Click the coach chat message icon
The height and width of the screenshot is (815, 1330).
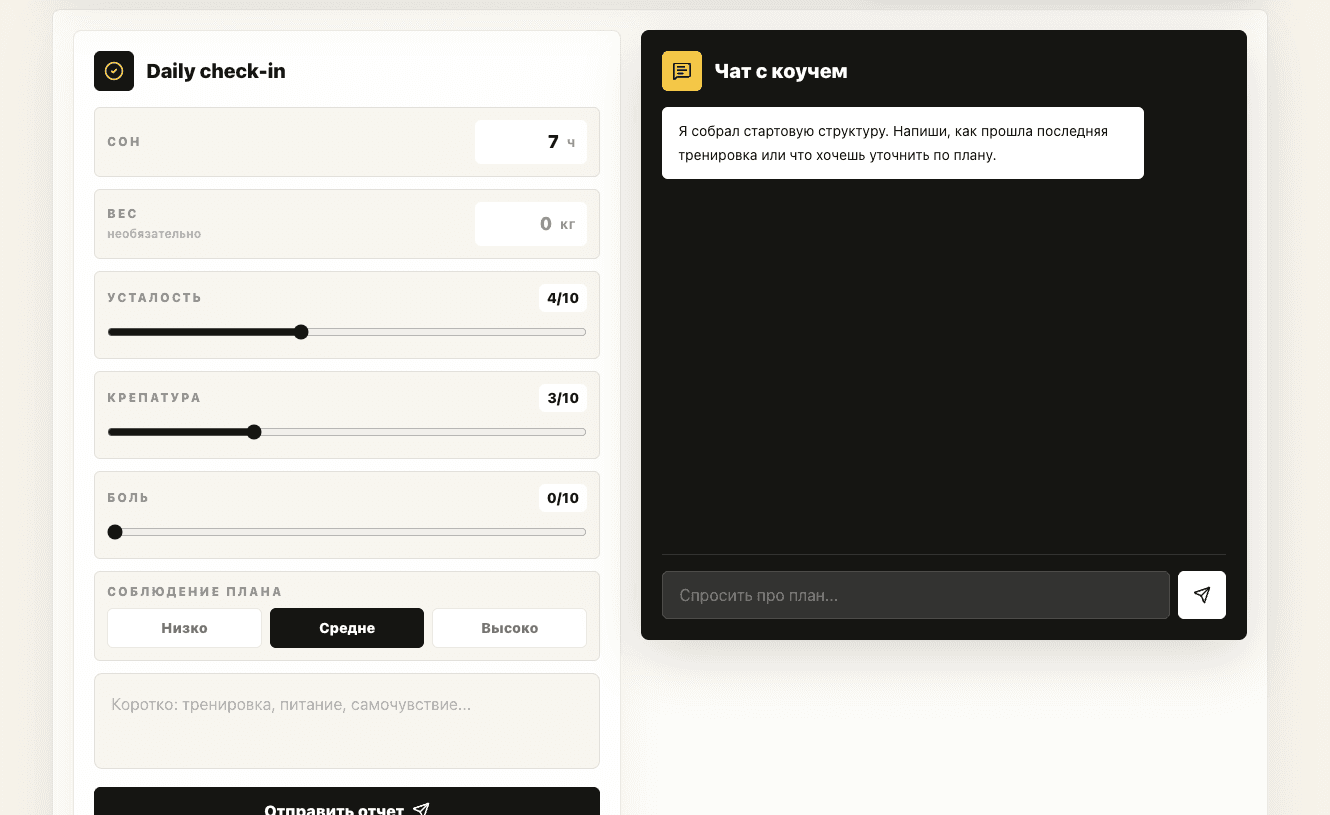click(682, 71)
